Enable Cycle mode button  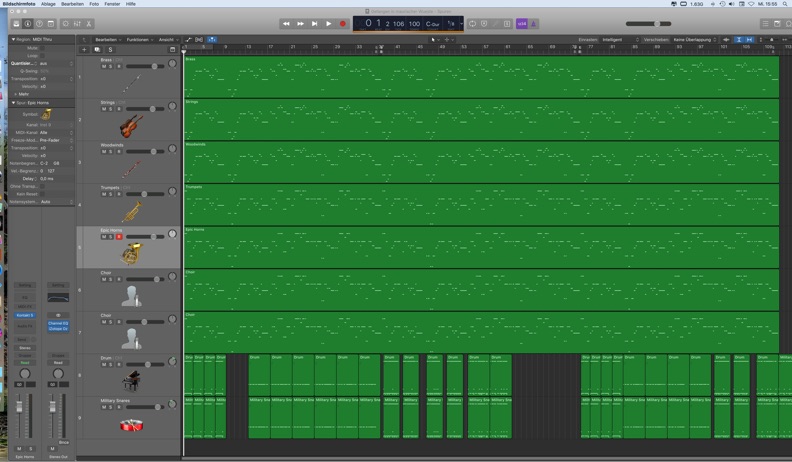[472, 24]
